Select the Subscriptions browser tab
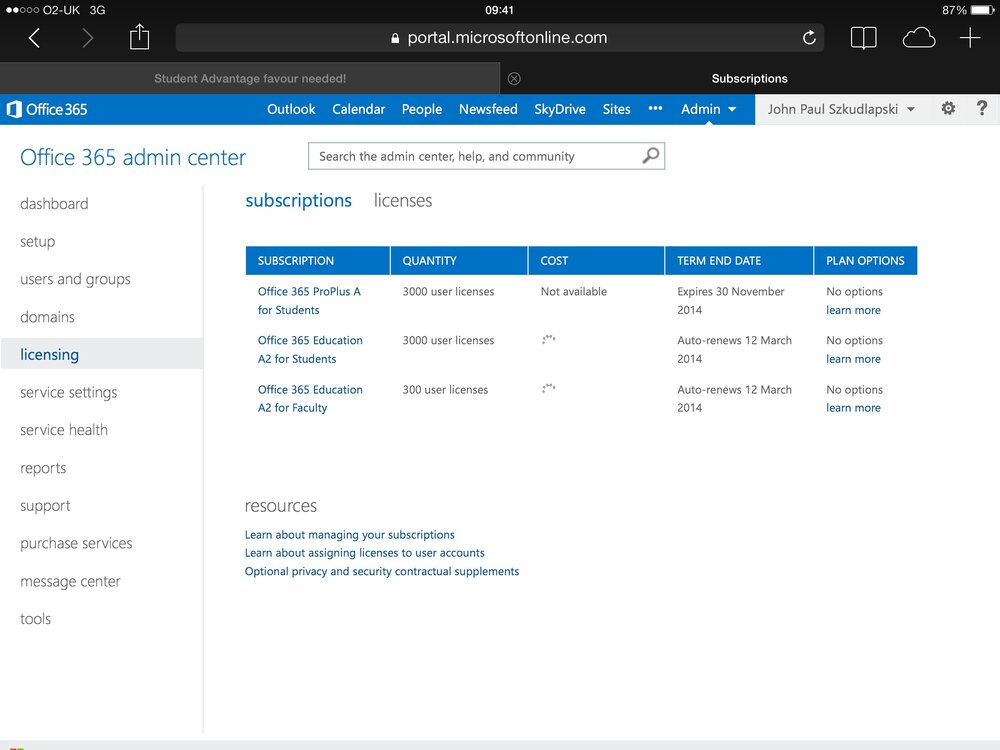1000x750 pixels. 749,78
